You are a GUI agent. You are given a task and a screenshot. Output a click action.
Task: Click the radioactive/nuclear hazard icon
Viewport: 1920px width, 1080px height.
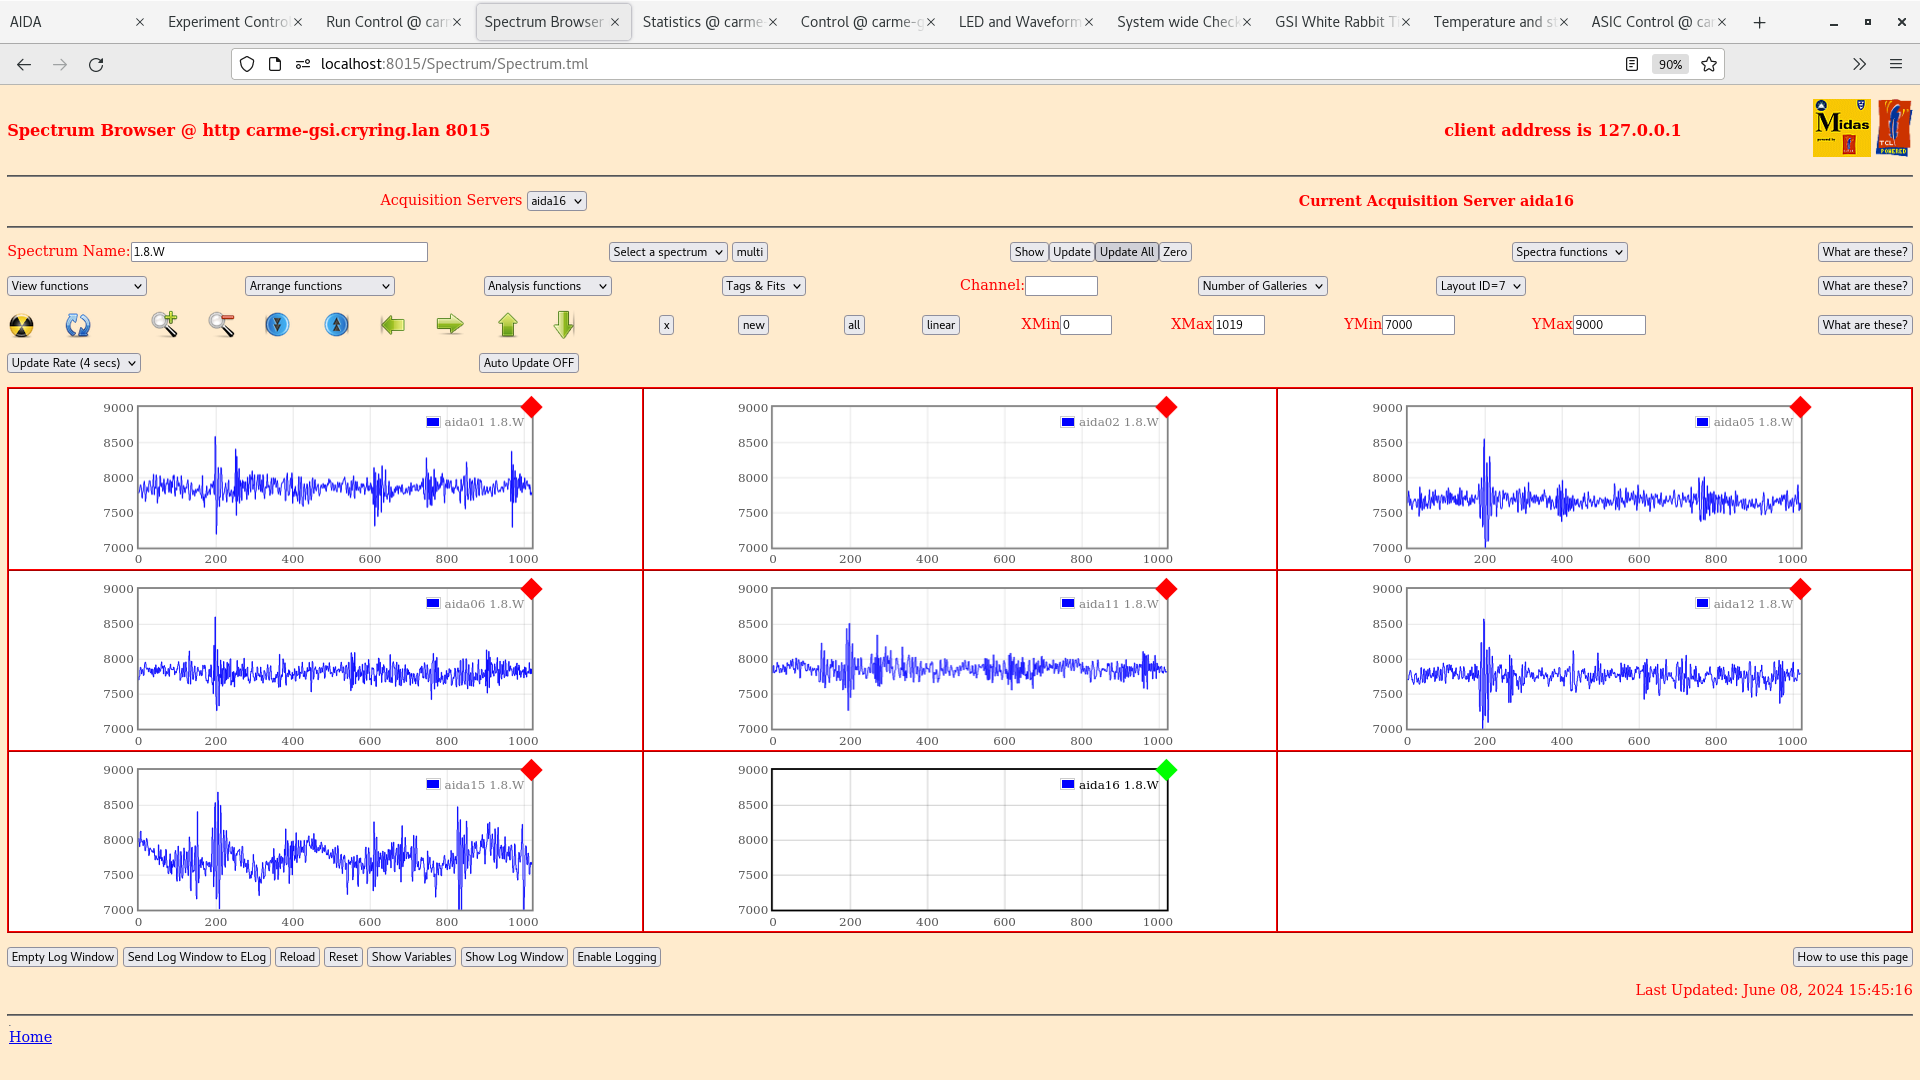tap(22, 324)
